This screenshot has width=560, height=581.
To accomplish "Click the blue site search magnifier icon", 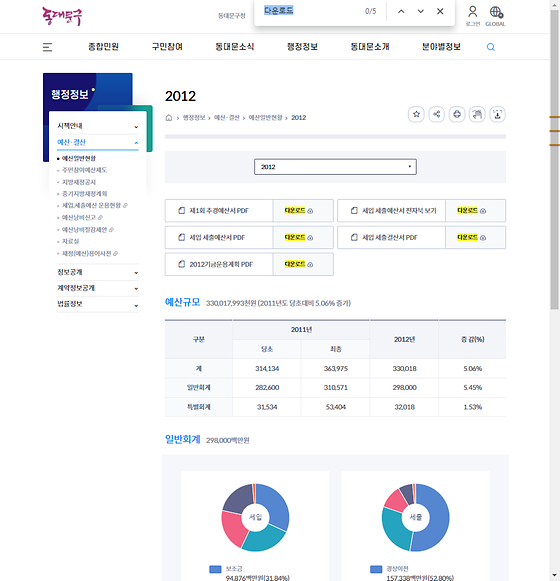I will click(491, 47).
